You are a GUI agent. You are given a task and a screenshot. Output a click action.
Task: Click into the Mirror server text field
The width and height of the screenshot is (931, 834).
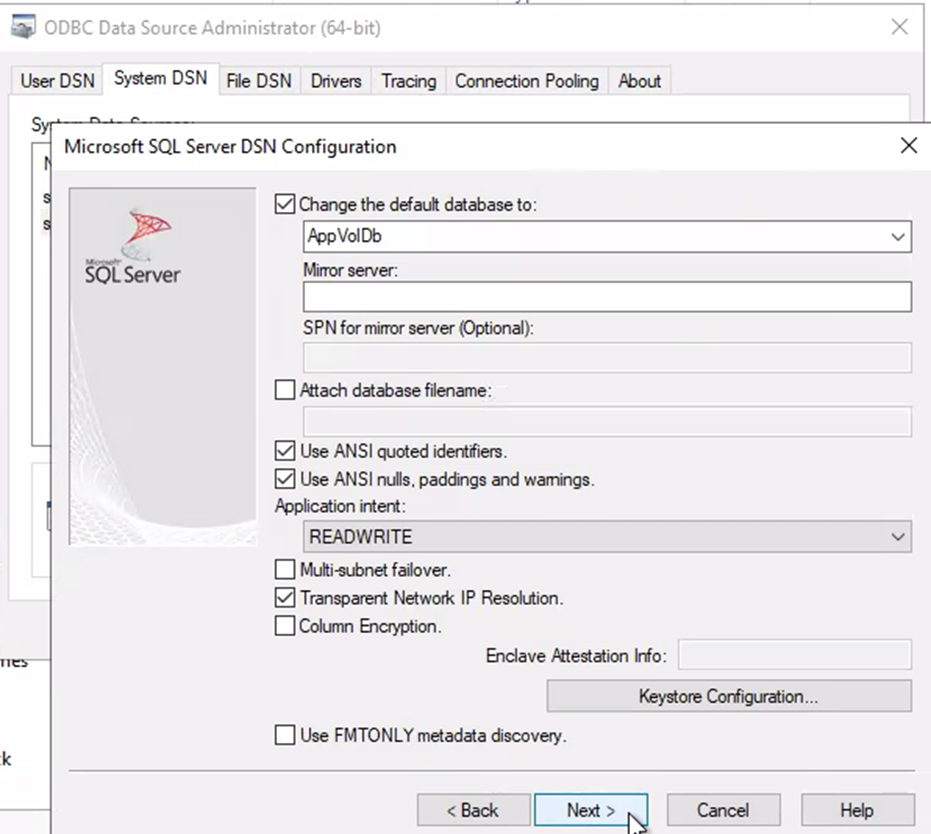tap(606, 297)
